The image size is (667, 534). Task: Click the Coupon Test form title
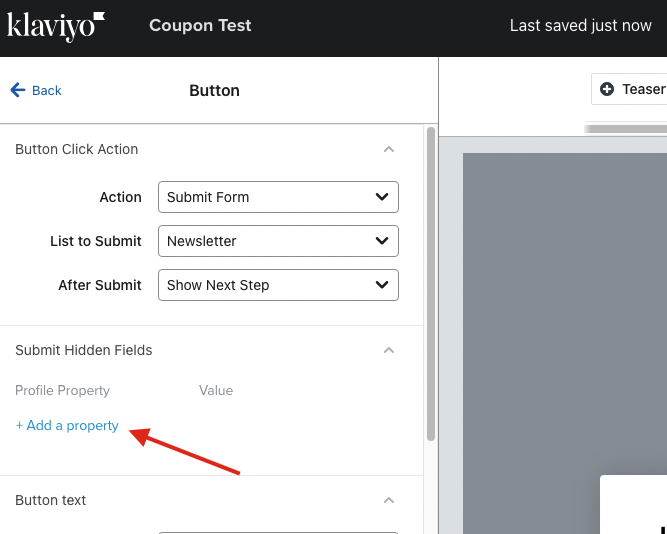pos(200,26)
